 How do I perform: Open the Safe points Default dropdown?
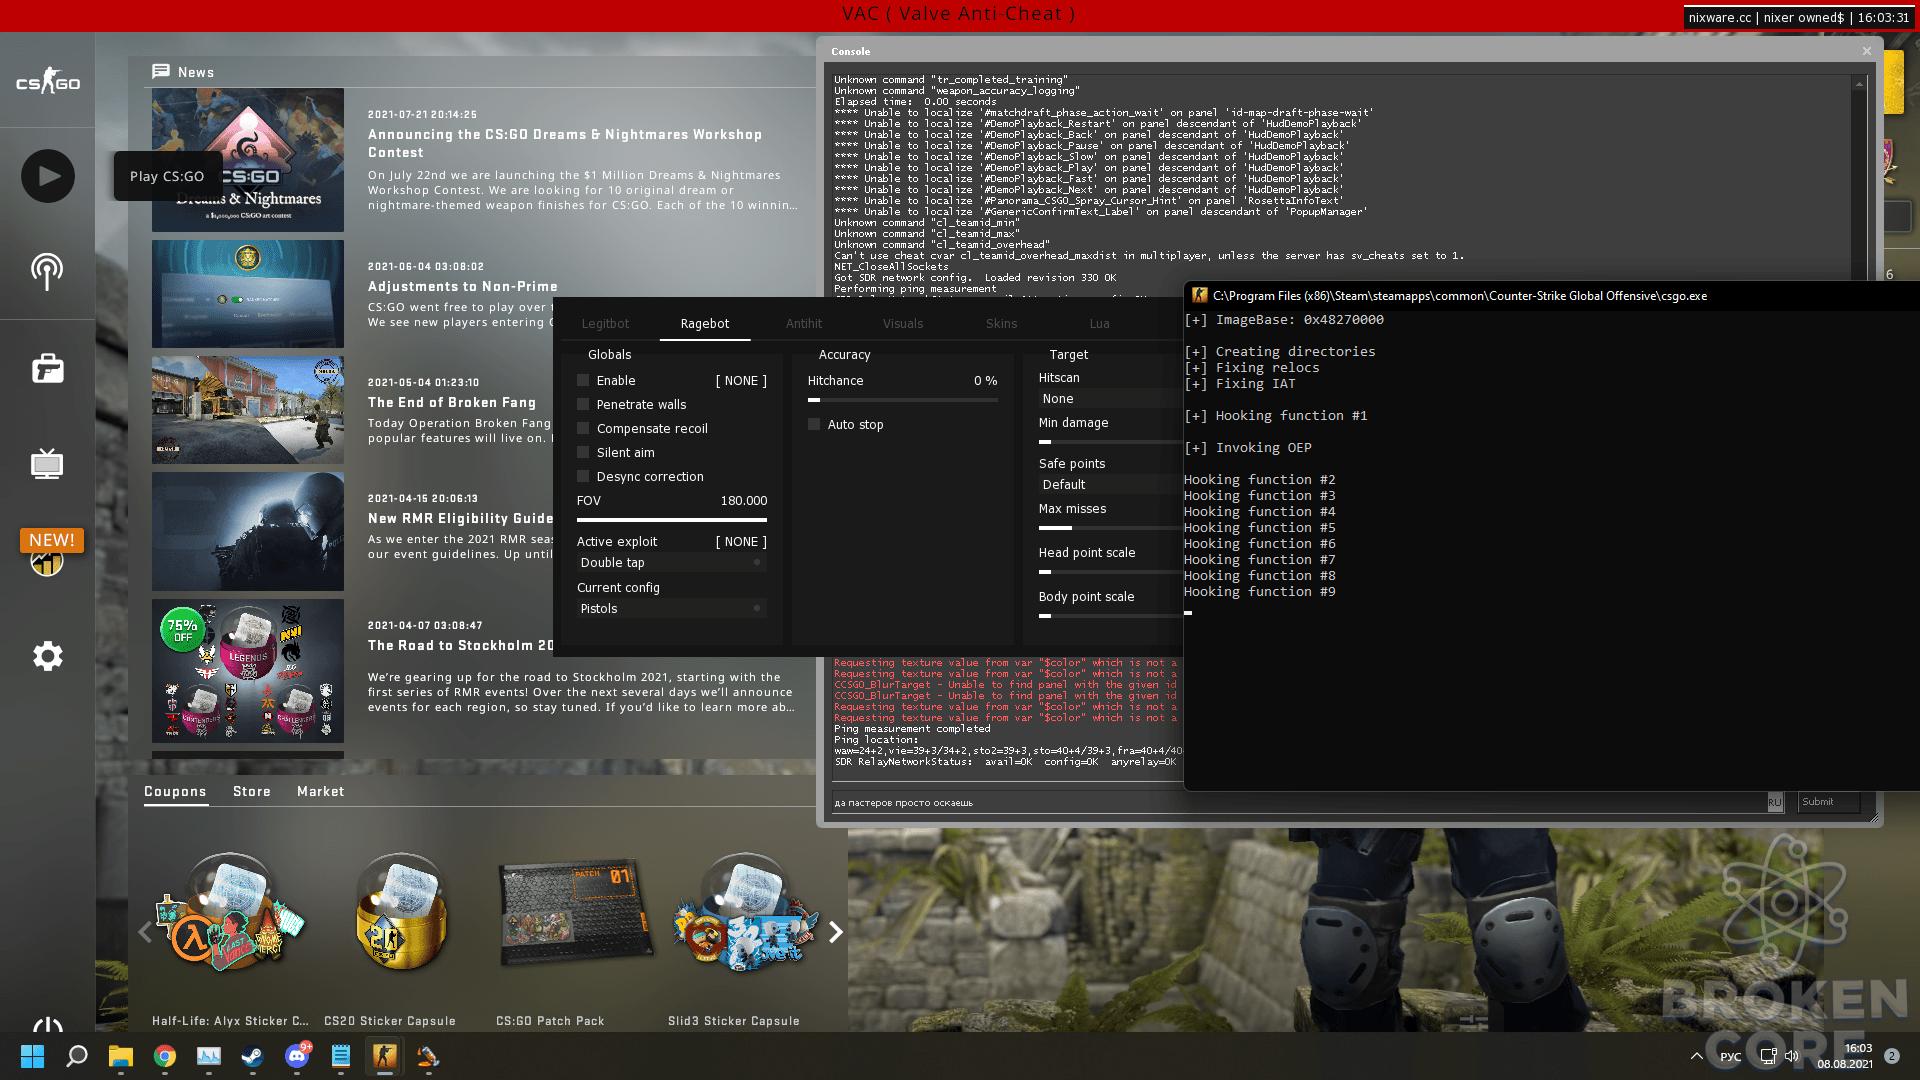click(x=1110, y=485)
